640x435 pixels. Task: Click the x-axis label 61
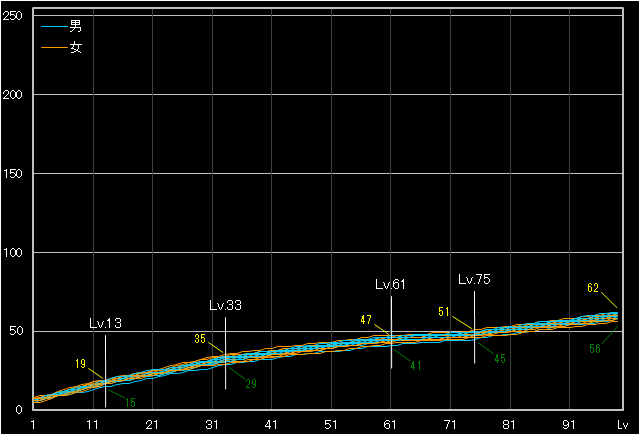(390, 425)
